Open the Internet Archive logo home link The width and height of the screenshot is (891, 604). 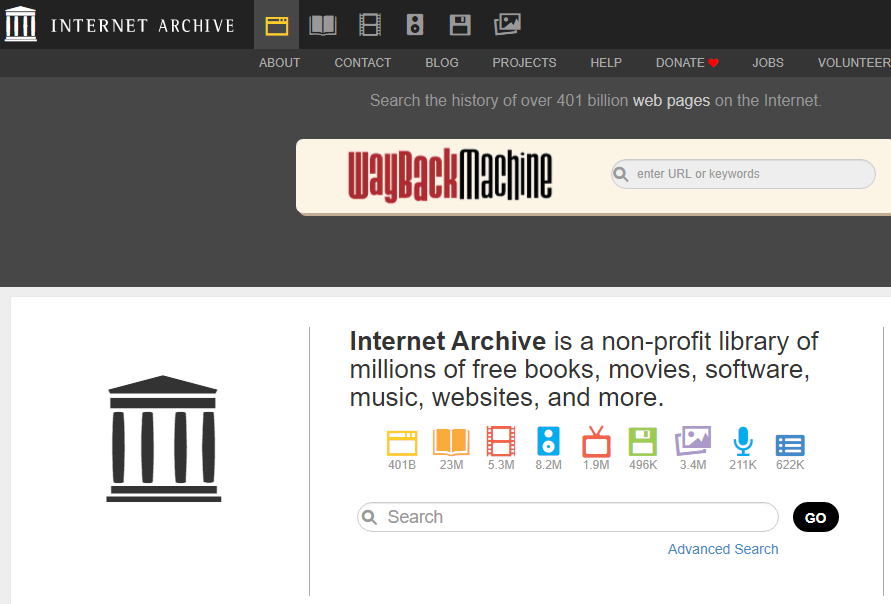click(x=20, y=24)
